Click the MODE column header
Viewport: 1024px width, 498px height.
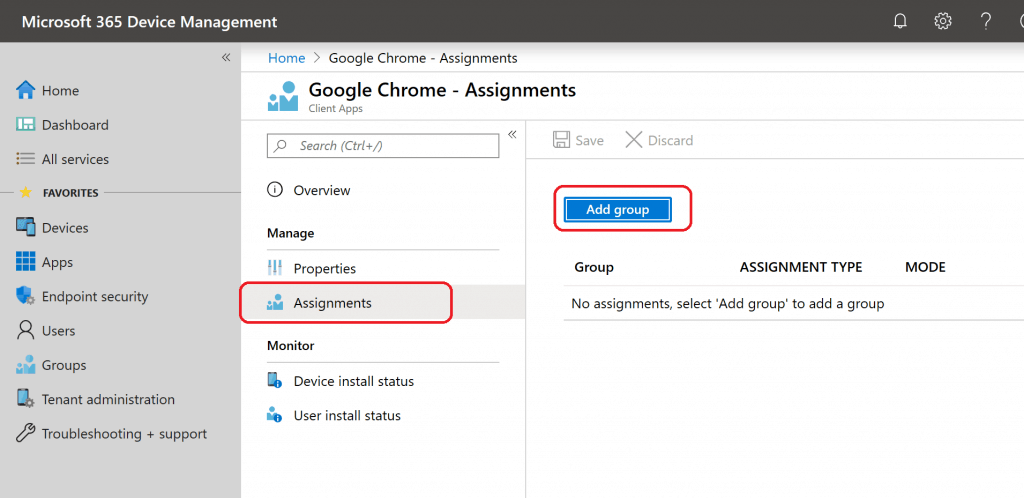point(925,267)
